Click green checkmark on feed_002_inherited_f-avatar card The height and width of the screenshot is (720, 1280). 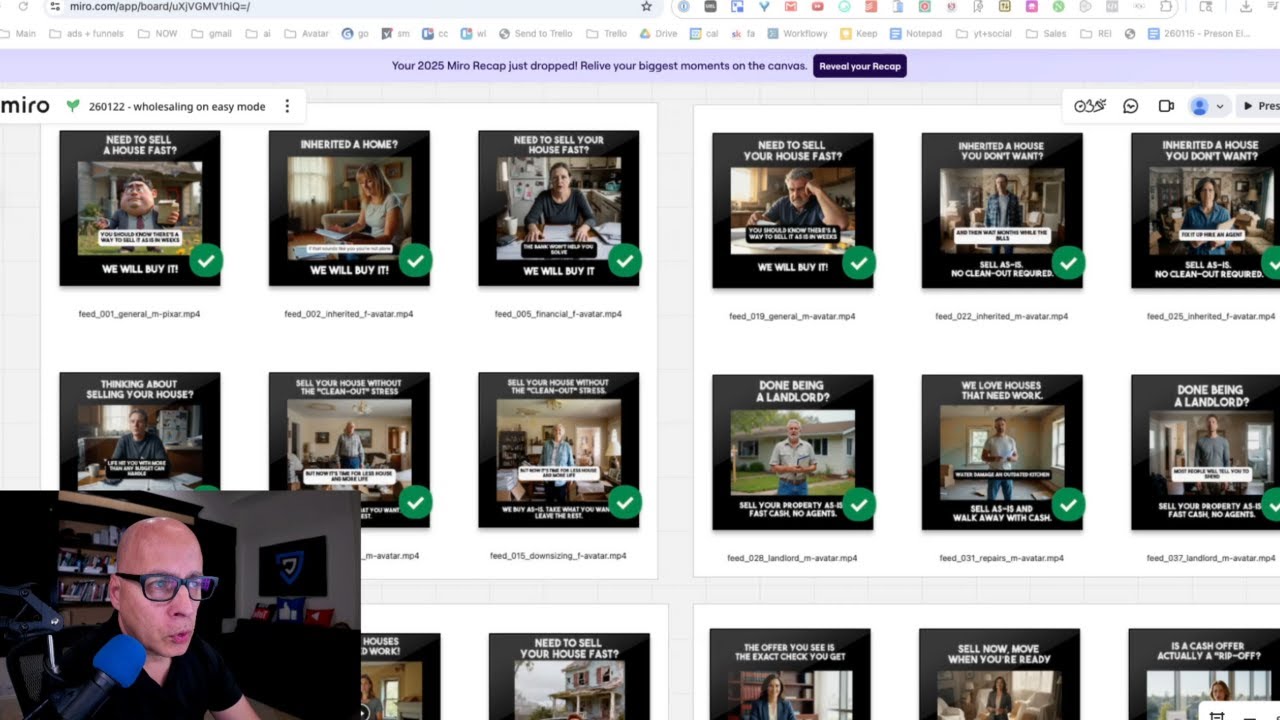(x=415, y=261)
